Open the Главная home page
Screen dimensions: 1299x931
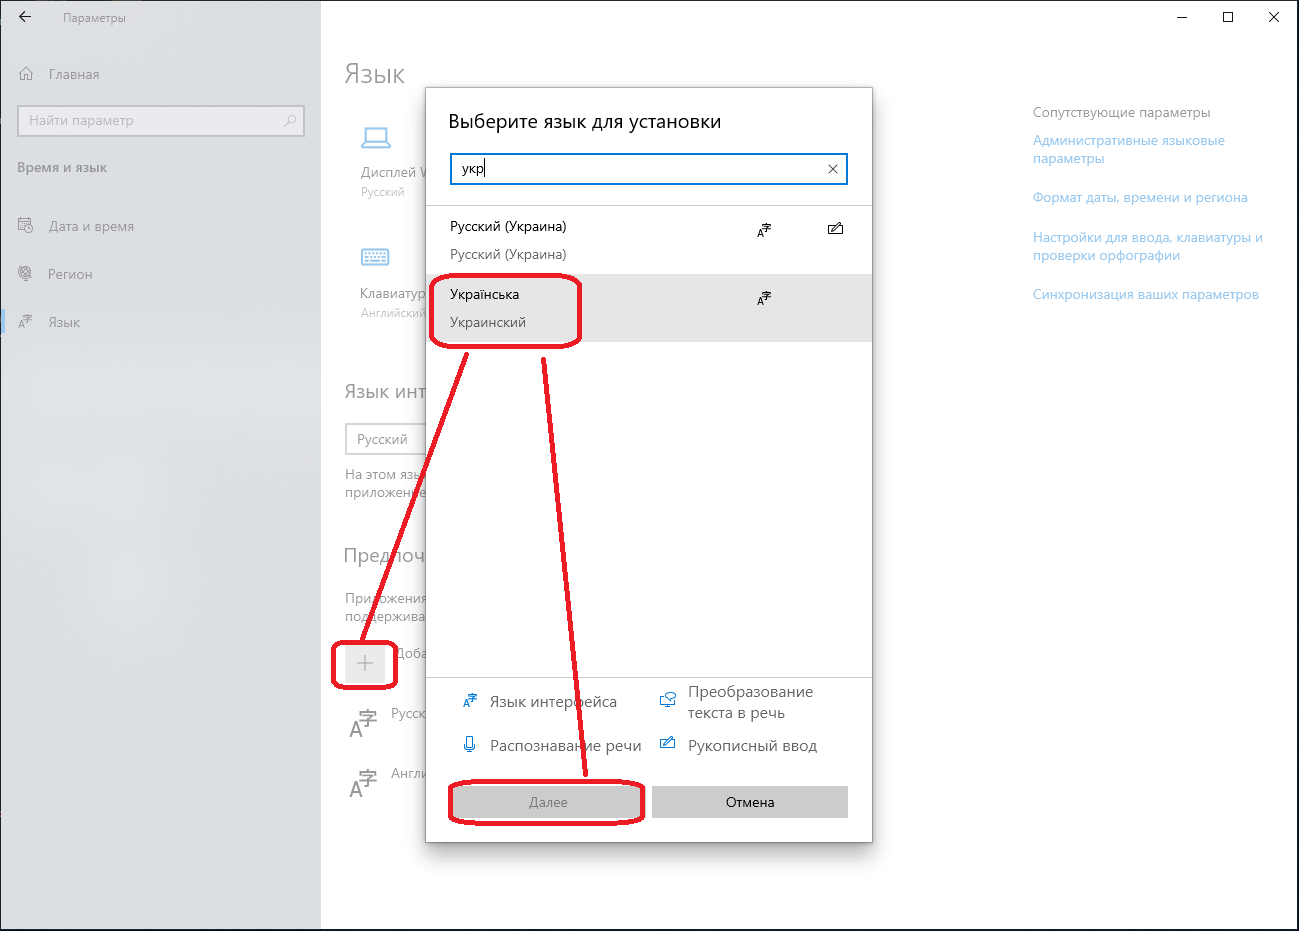click(x=74, y=74)
